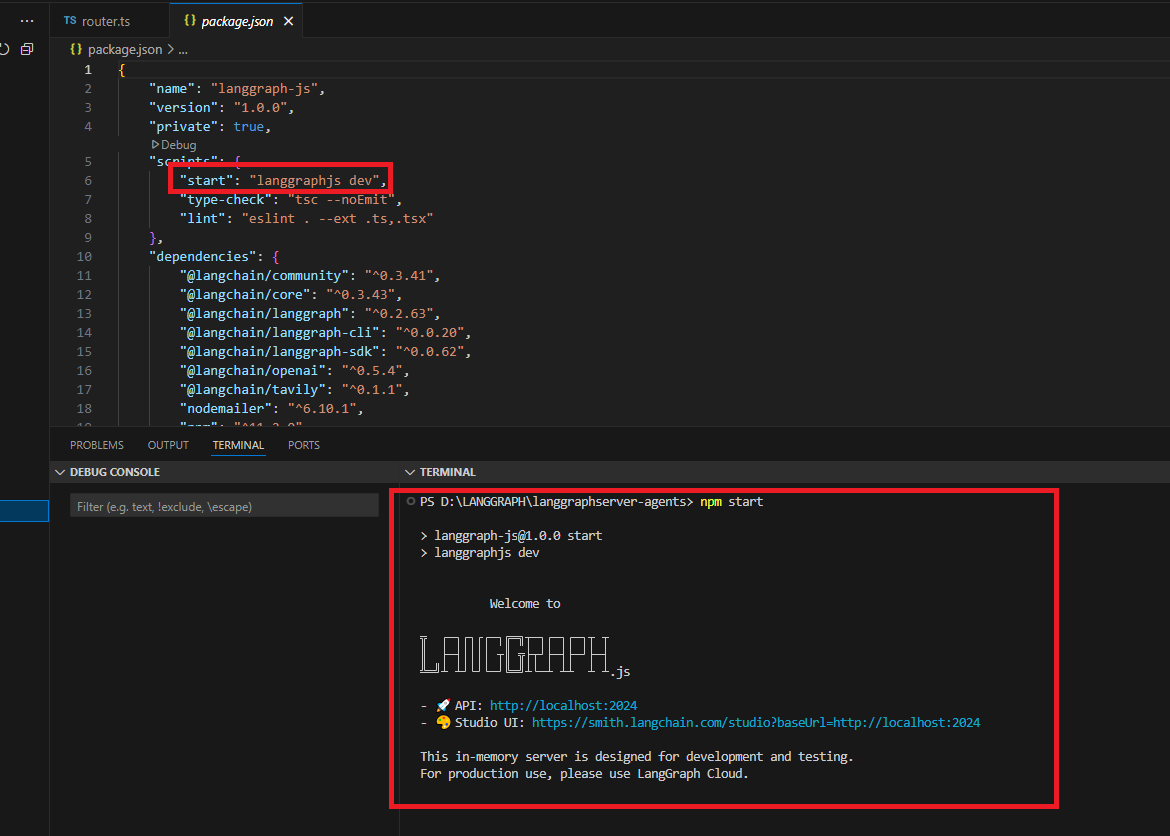The height and width of the screenshot is (836, 1170).
Task: Click the "@langchain/openai" dependency line
Action: (295, 371)
